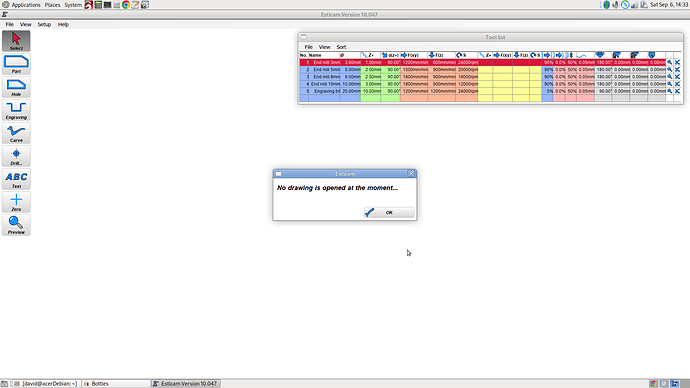Delete End mill 5mm with X icon
690x388 pixels.
(678, 70)
